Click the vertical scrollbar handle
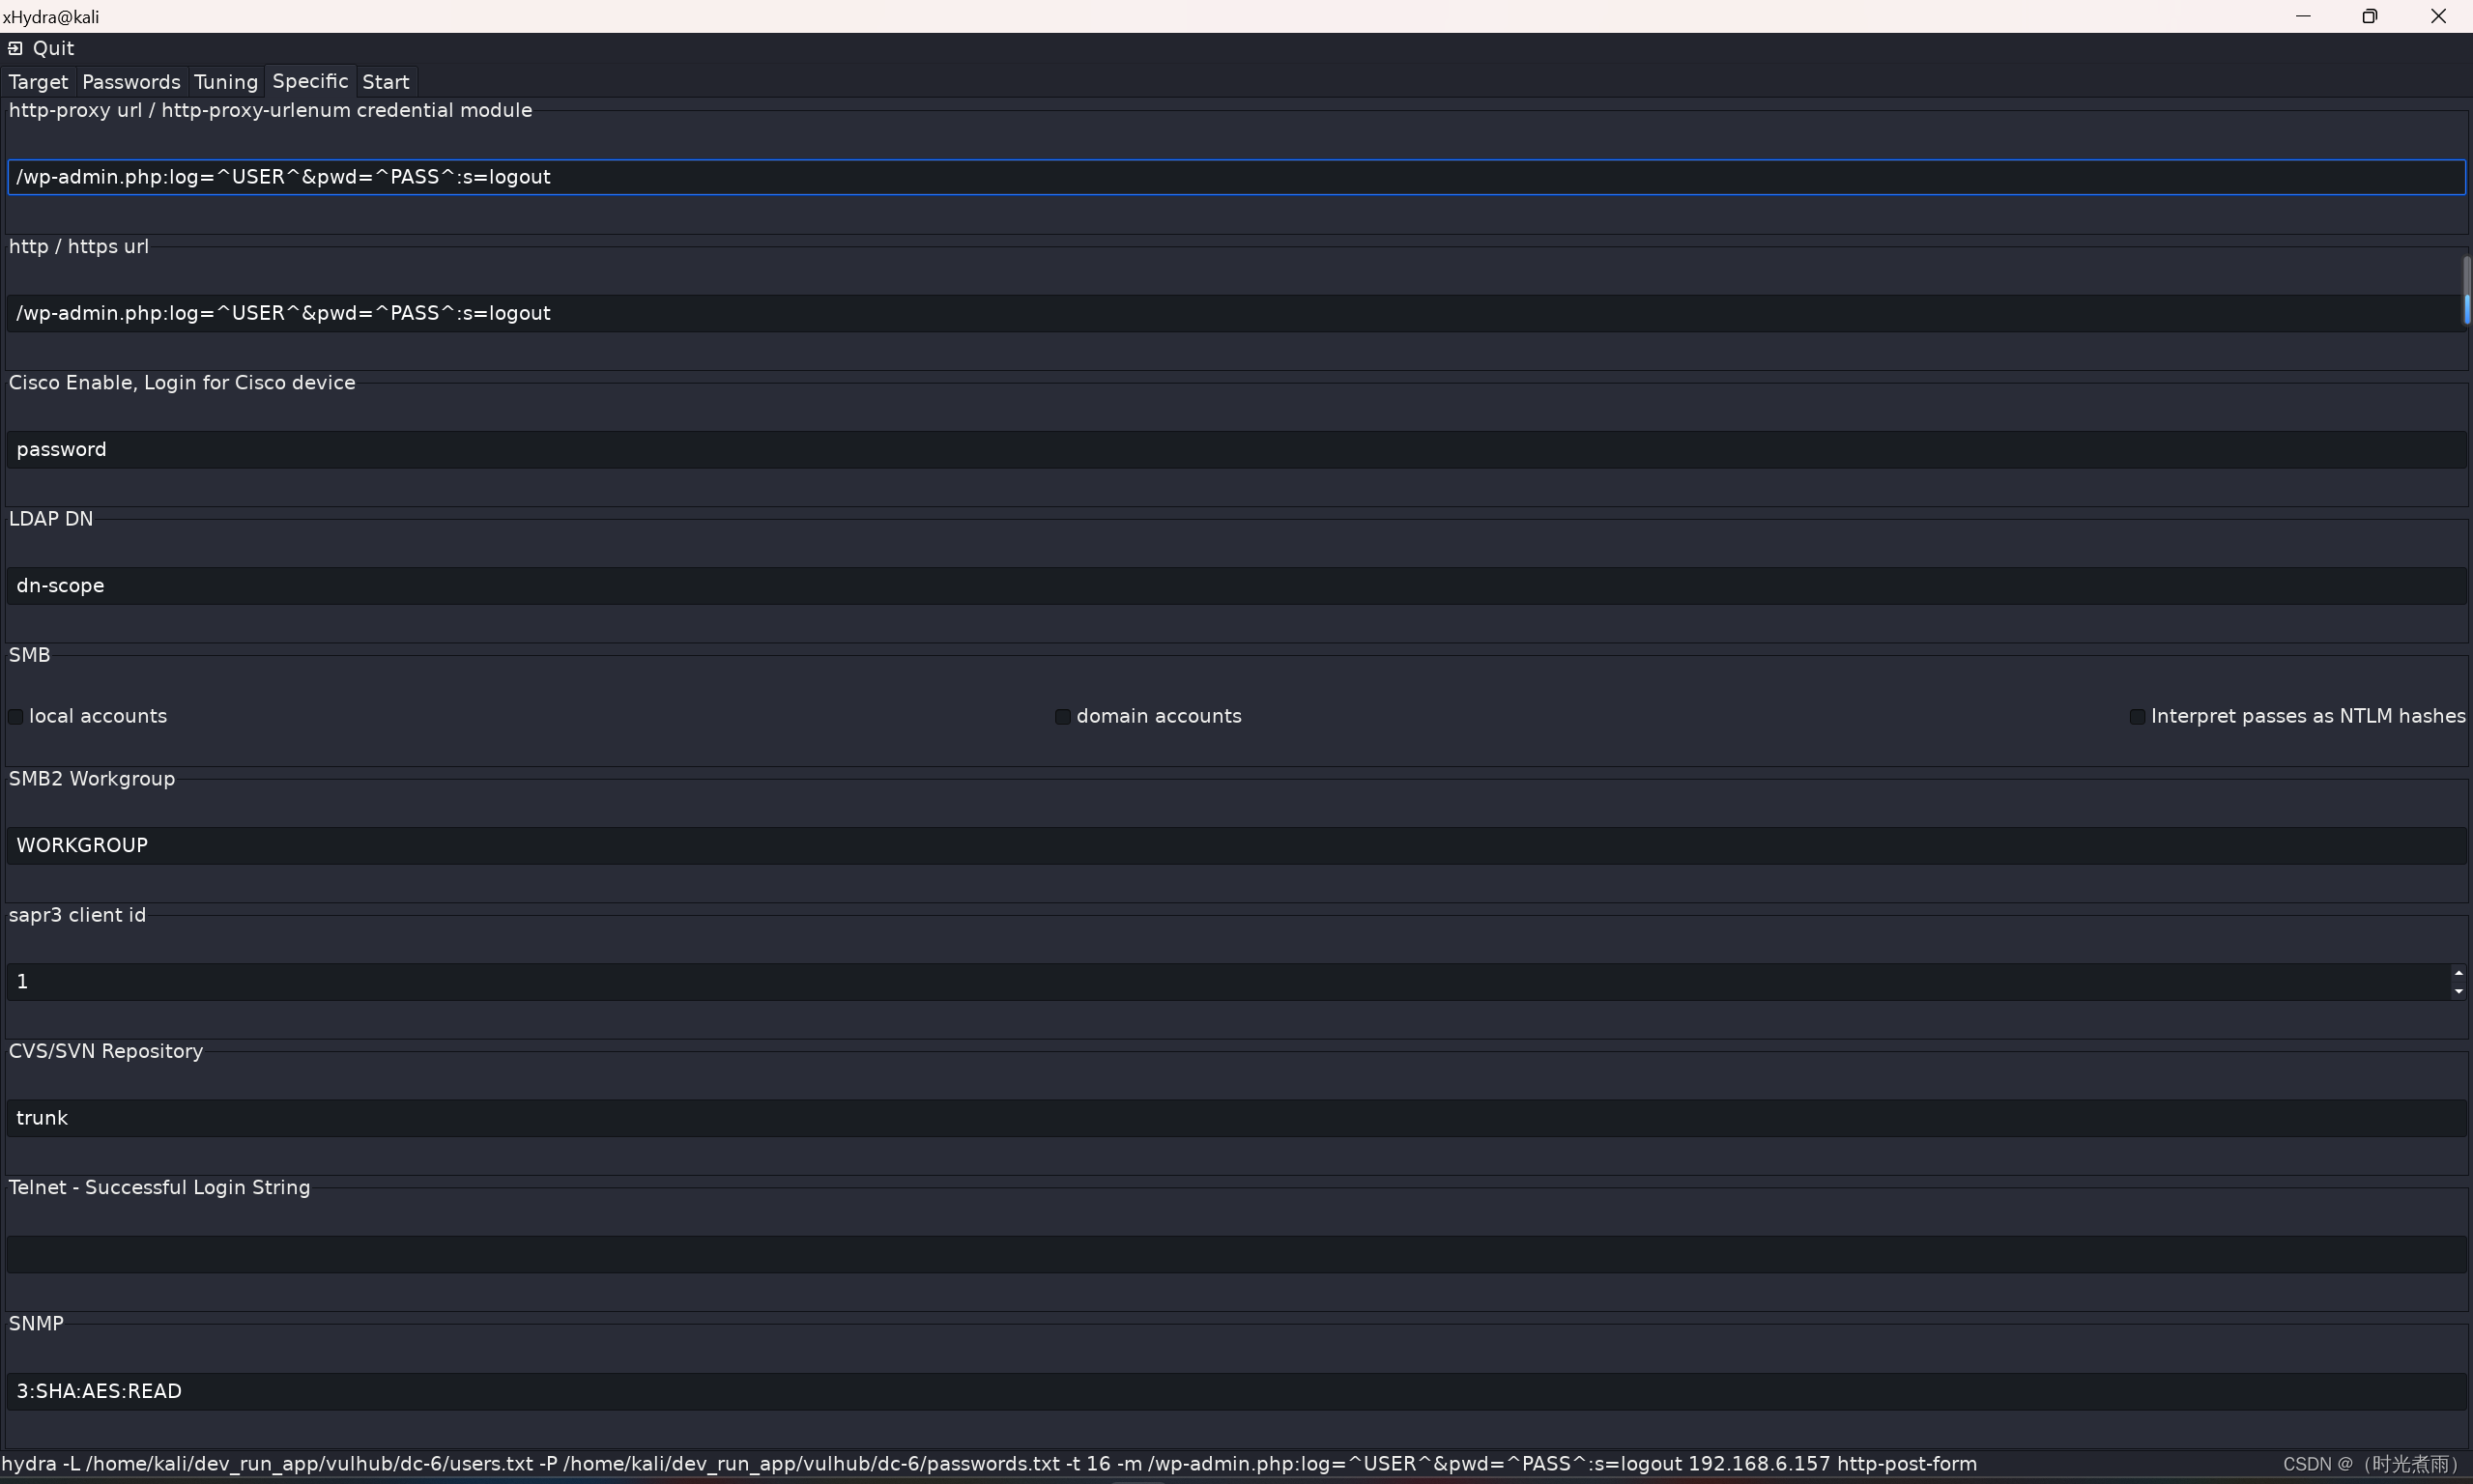Image resolution: width=2473 pixels, height=1484 pixels. 2467,290
